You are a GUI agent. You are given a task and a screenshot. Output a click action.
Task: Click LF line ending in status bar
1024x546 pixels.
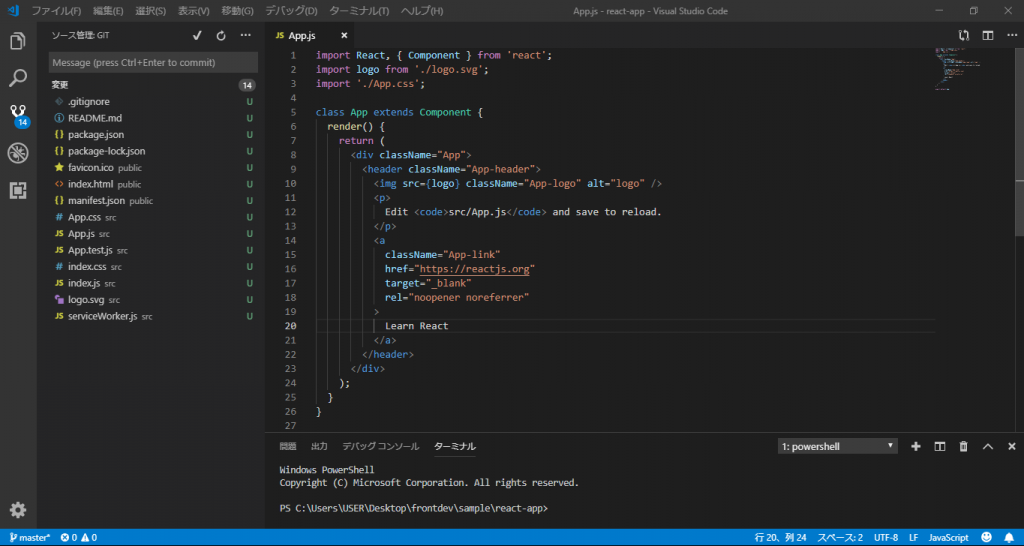coord(914,538)
